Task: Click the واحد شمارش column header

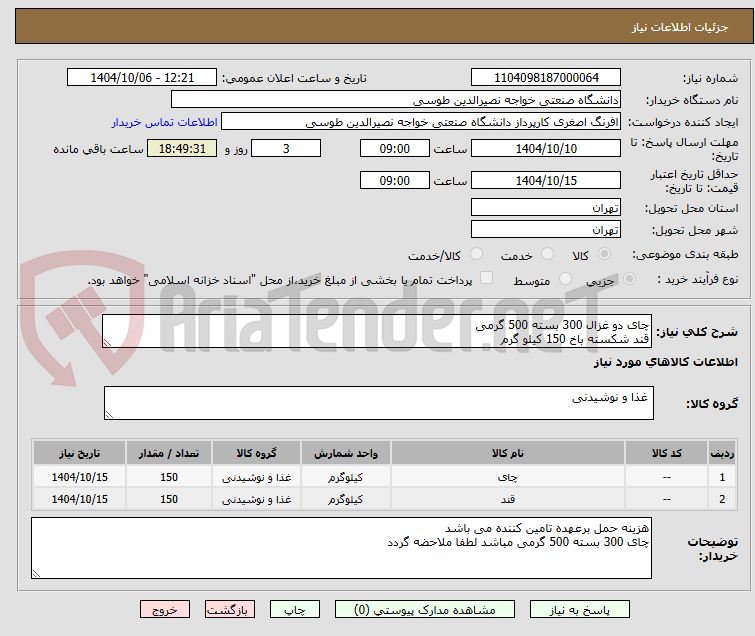Action: click(x=346, y=453)
